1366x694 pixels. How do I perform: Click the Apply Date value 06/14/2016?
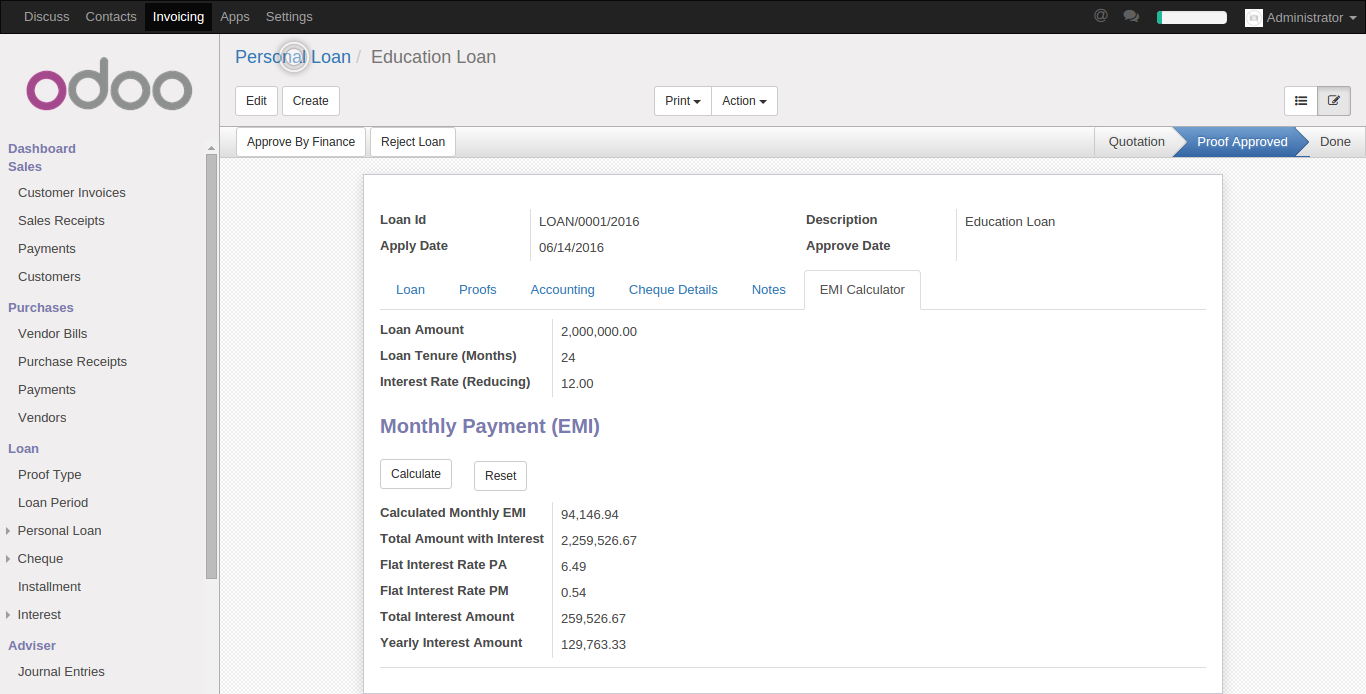pos(571,248)
